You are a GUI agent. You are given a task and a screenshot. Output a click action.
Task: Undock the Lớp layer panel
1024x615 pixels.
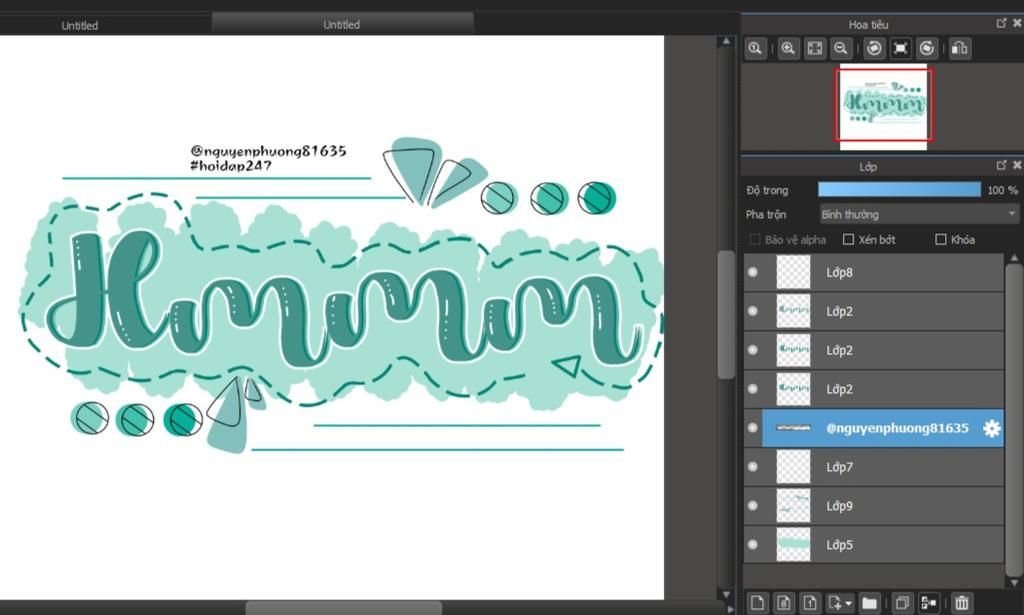pyautogui.click(x=1001, y=166)
